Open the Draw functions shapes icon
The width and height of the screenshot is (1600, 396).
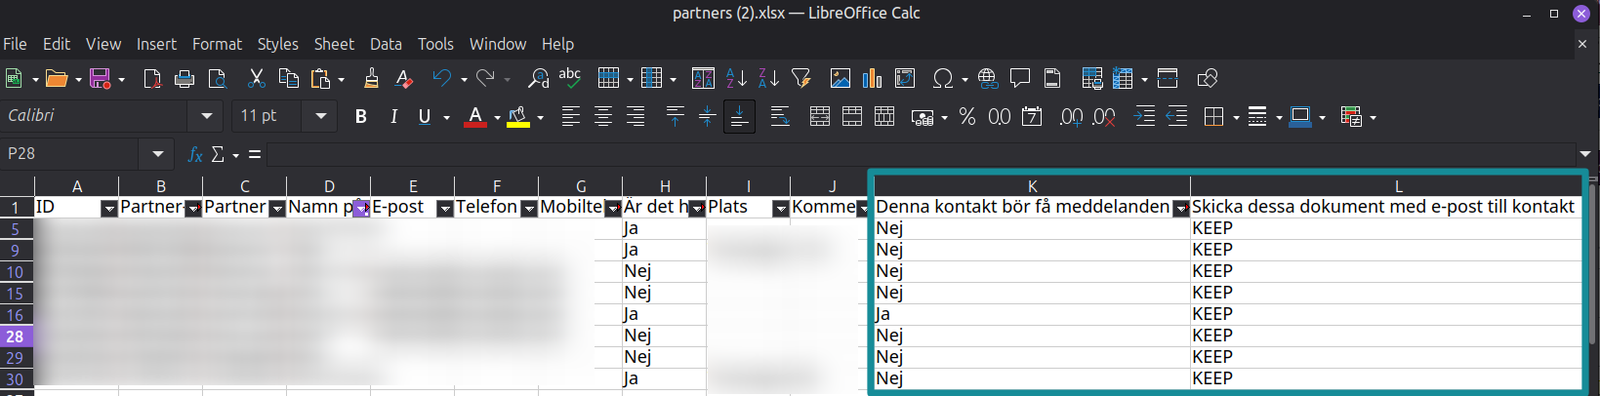tap(1207, 79)
